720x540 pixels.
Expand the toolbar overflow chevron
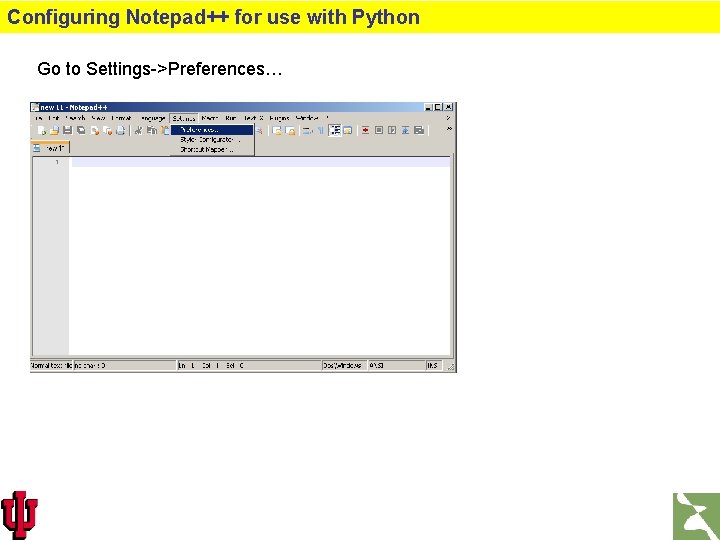[449, 129]
